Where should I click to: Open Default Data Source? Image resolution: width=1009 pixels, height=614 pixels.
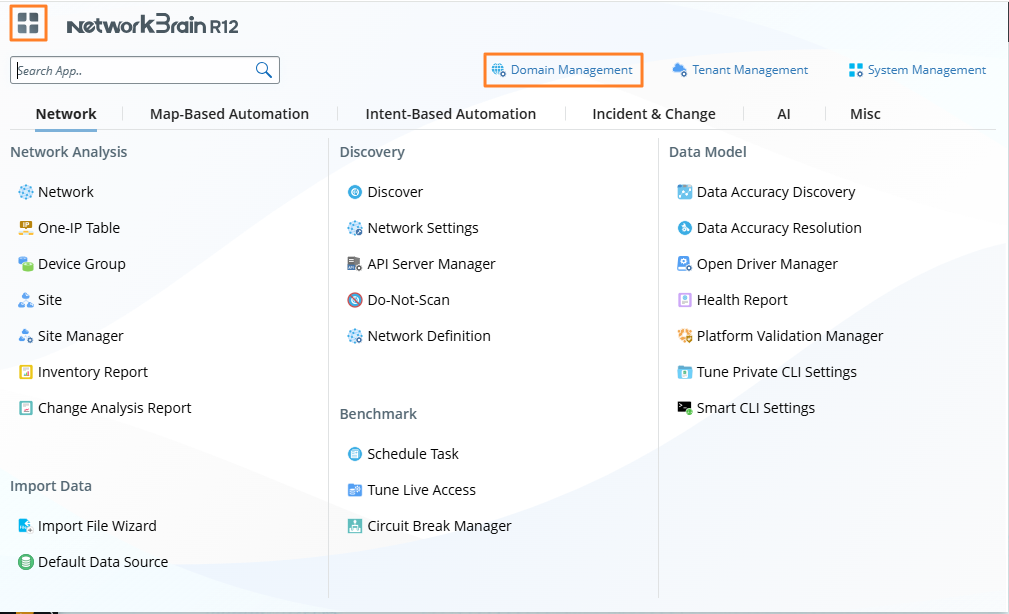click(102, 562)
